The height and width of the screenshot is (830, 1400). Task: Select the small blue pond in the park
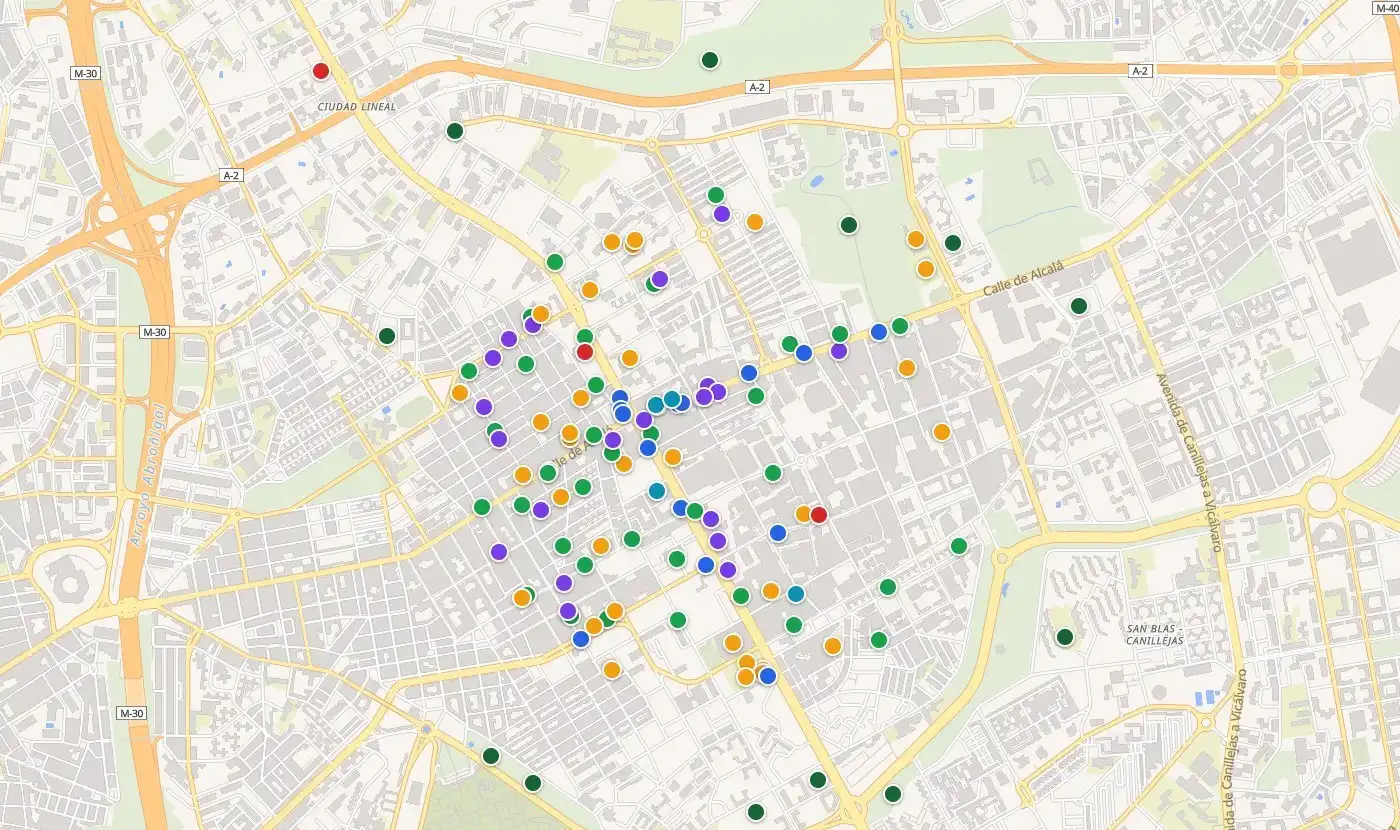(x=816, y=182)
